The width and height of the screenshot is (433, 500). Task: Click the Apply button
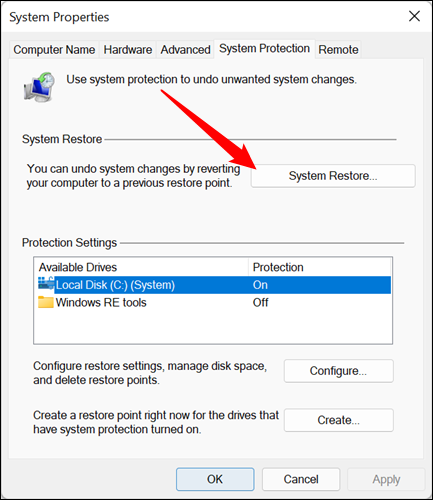[386, 479]
